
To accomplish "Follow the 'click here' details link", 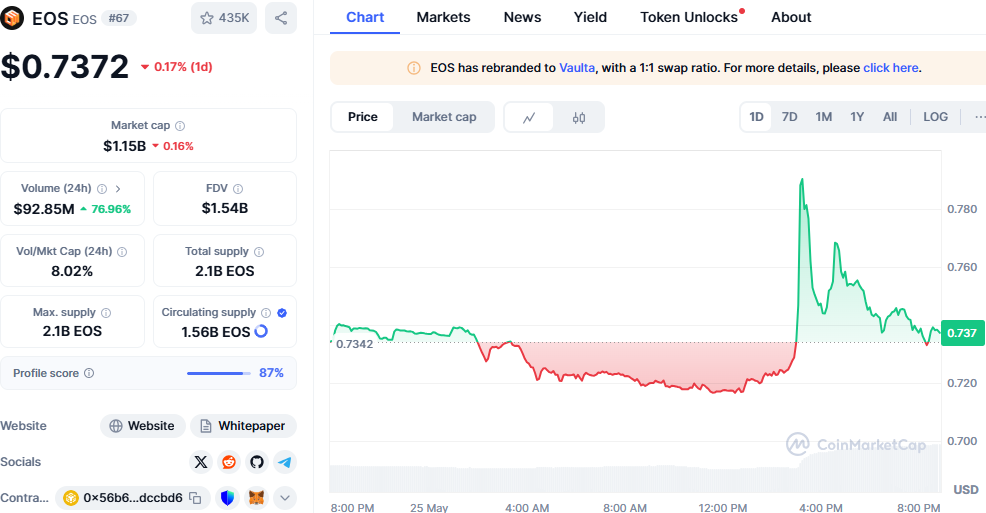I will click(x=890, y=68).
